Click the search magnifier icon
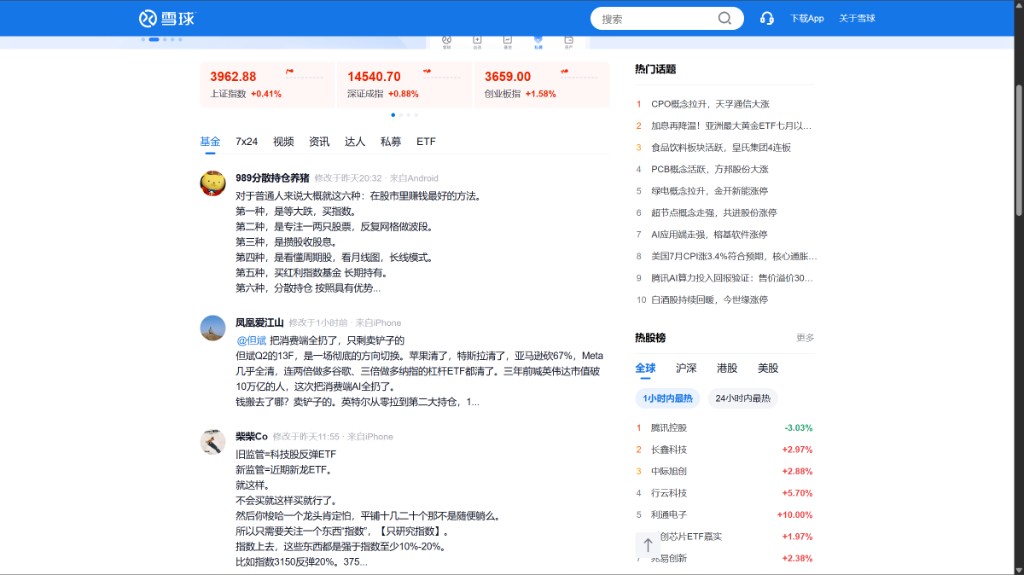The image size is (1024, 575). 724,18
